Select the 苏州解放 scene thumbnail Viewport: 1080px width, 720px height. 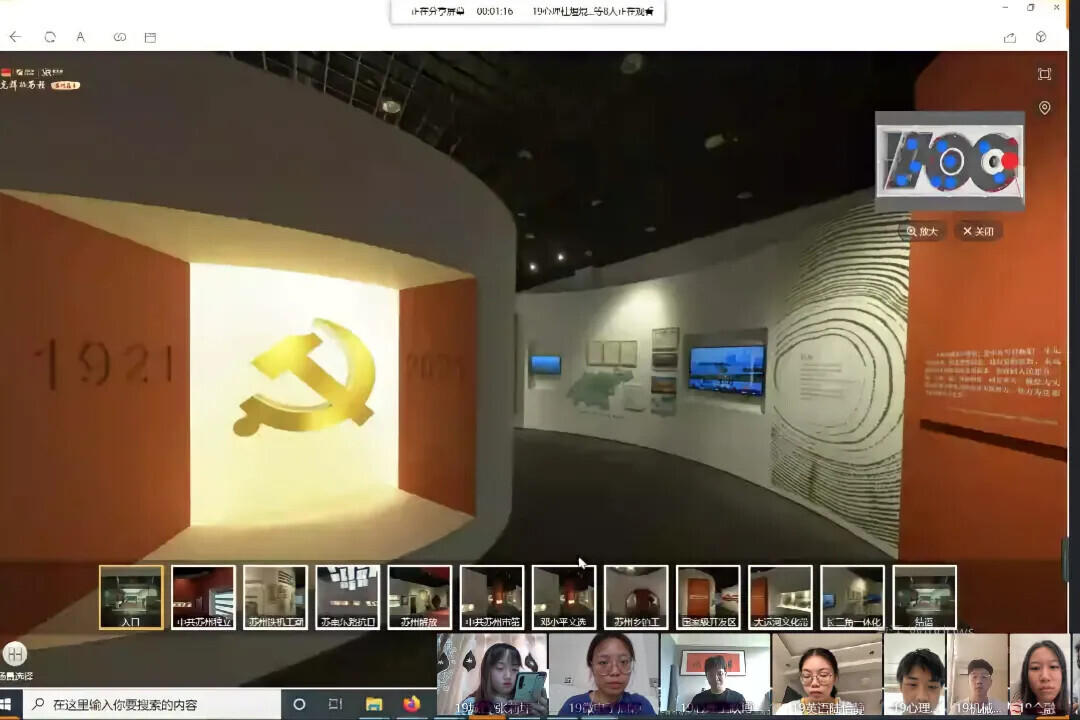click(x=419, y=597)
